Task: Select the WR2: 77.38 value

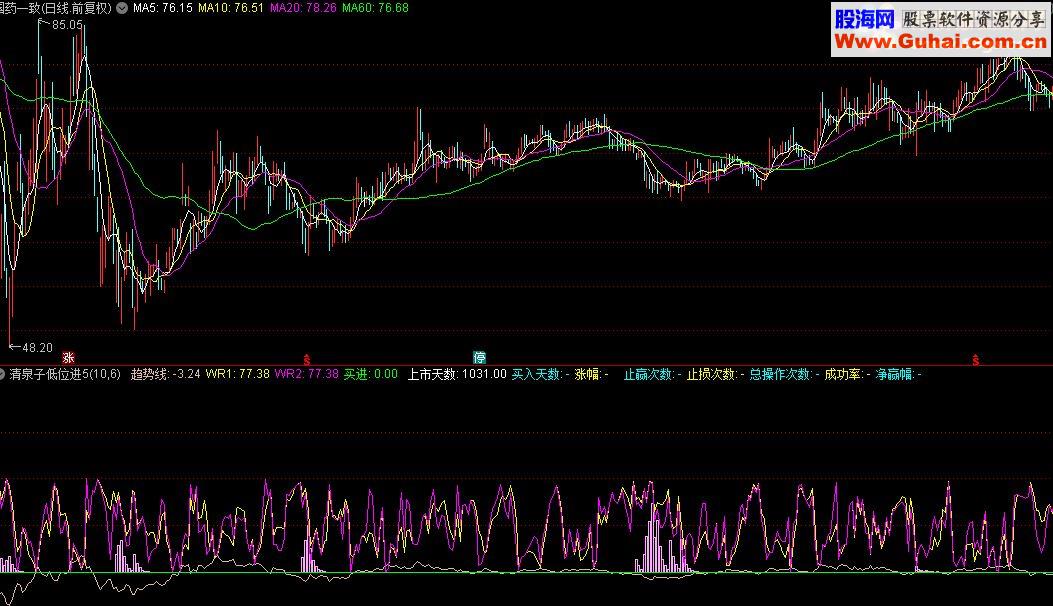Action: click(307, 374)
